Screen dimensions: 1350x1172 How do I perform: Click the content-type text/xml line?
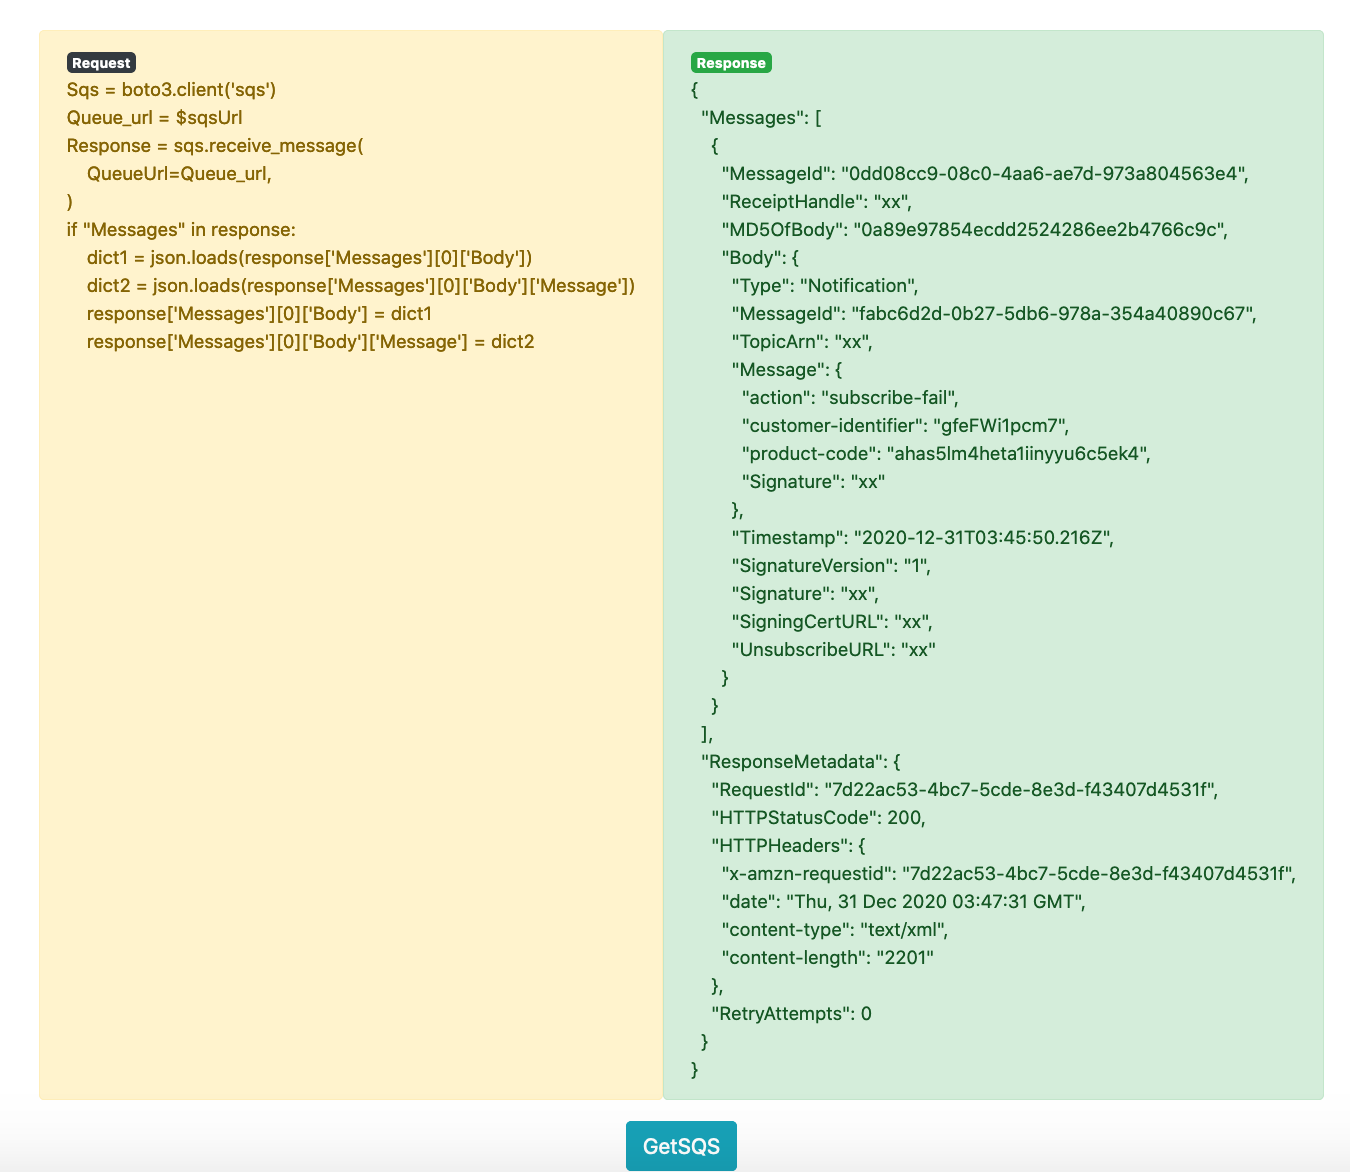click(x=834, y=930)
